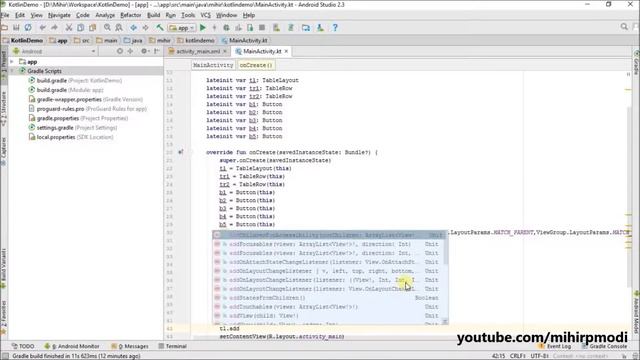Viewport: 640px width, 360px height.
Task: Click the navigate Forward arrow icon
Action: pos(145,28)
